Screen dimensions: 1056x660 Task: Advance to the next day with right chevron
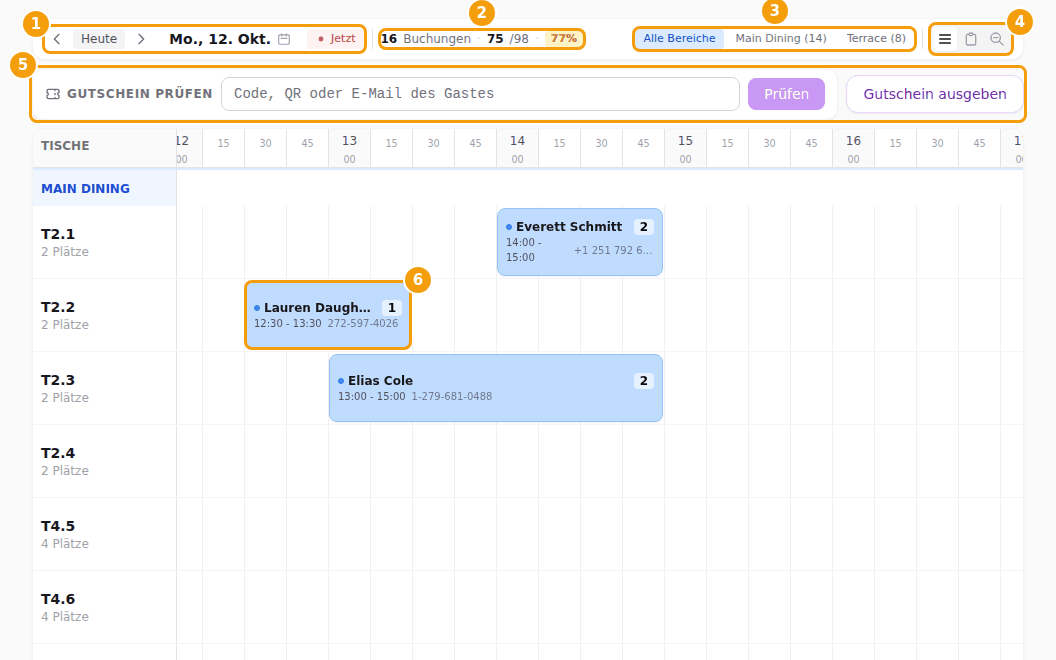[141, 39]
